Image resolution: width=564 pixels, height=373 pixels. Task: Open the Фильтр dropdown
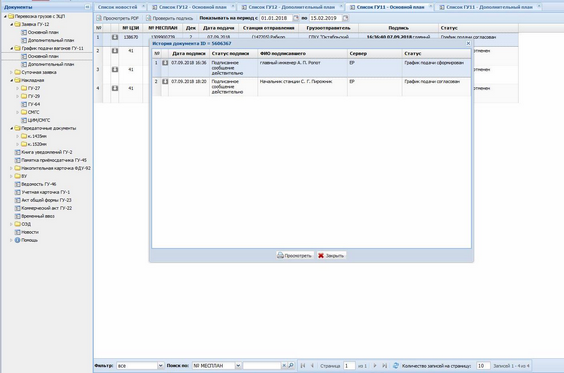point(160,365)
